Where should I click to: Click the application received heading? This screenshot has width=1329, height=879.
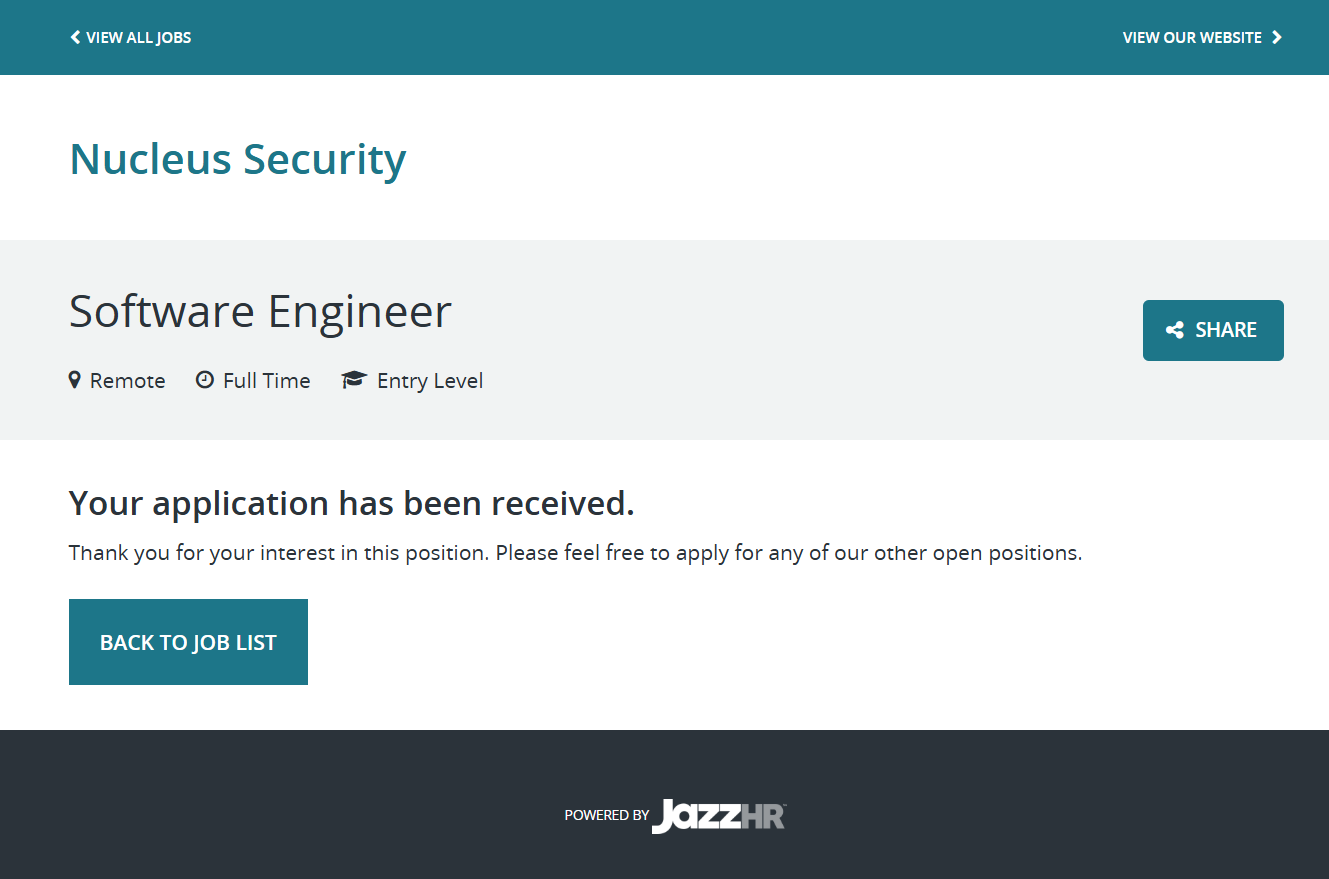pyautogui.click(x=351, y=503)
